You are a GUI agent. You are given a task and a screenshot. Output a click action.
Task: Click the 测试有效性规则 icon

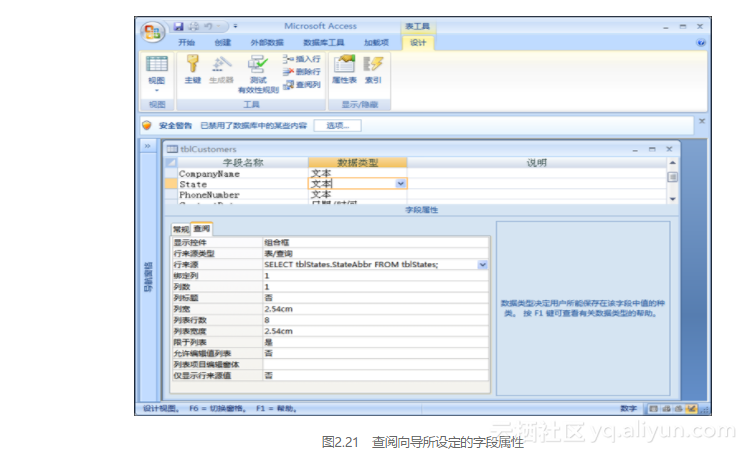click(258, 64)
